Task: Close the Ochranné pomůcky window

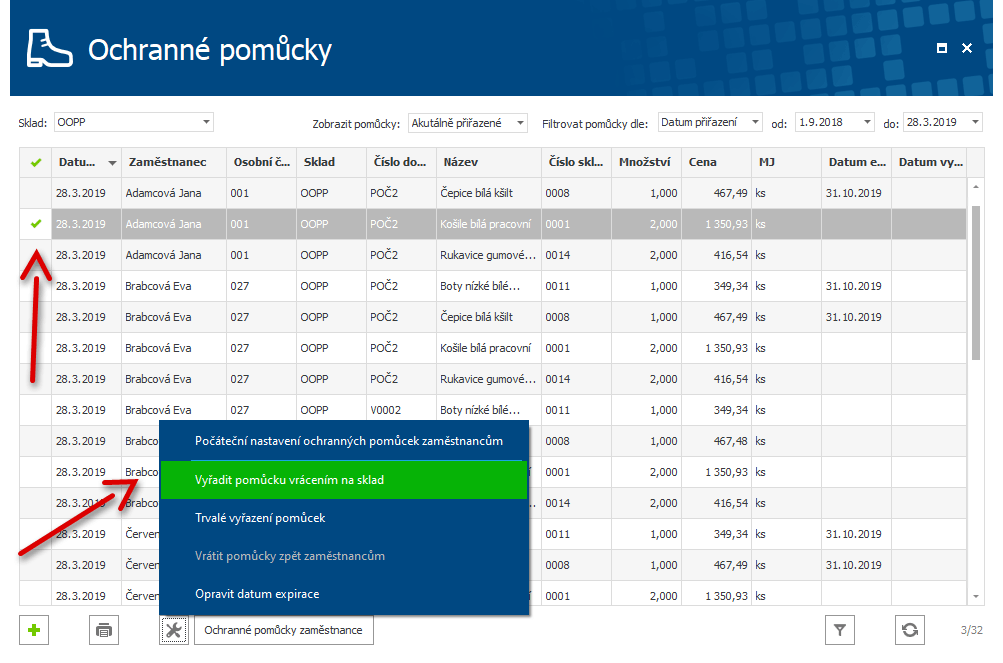Action: click(x=967, y=48)
